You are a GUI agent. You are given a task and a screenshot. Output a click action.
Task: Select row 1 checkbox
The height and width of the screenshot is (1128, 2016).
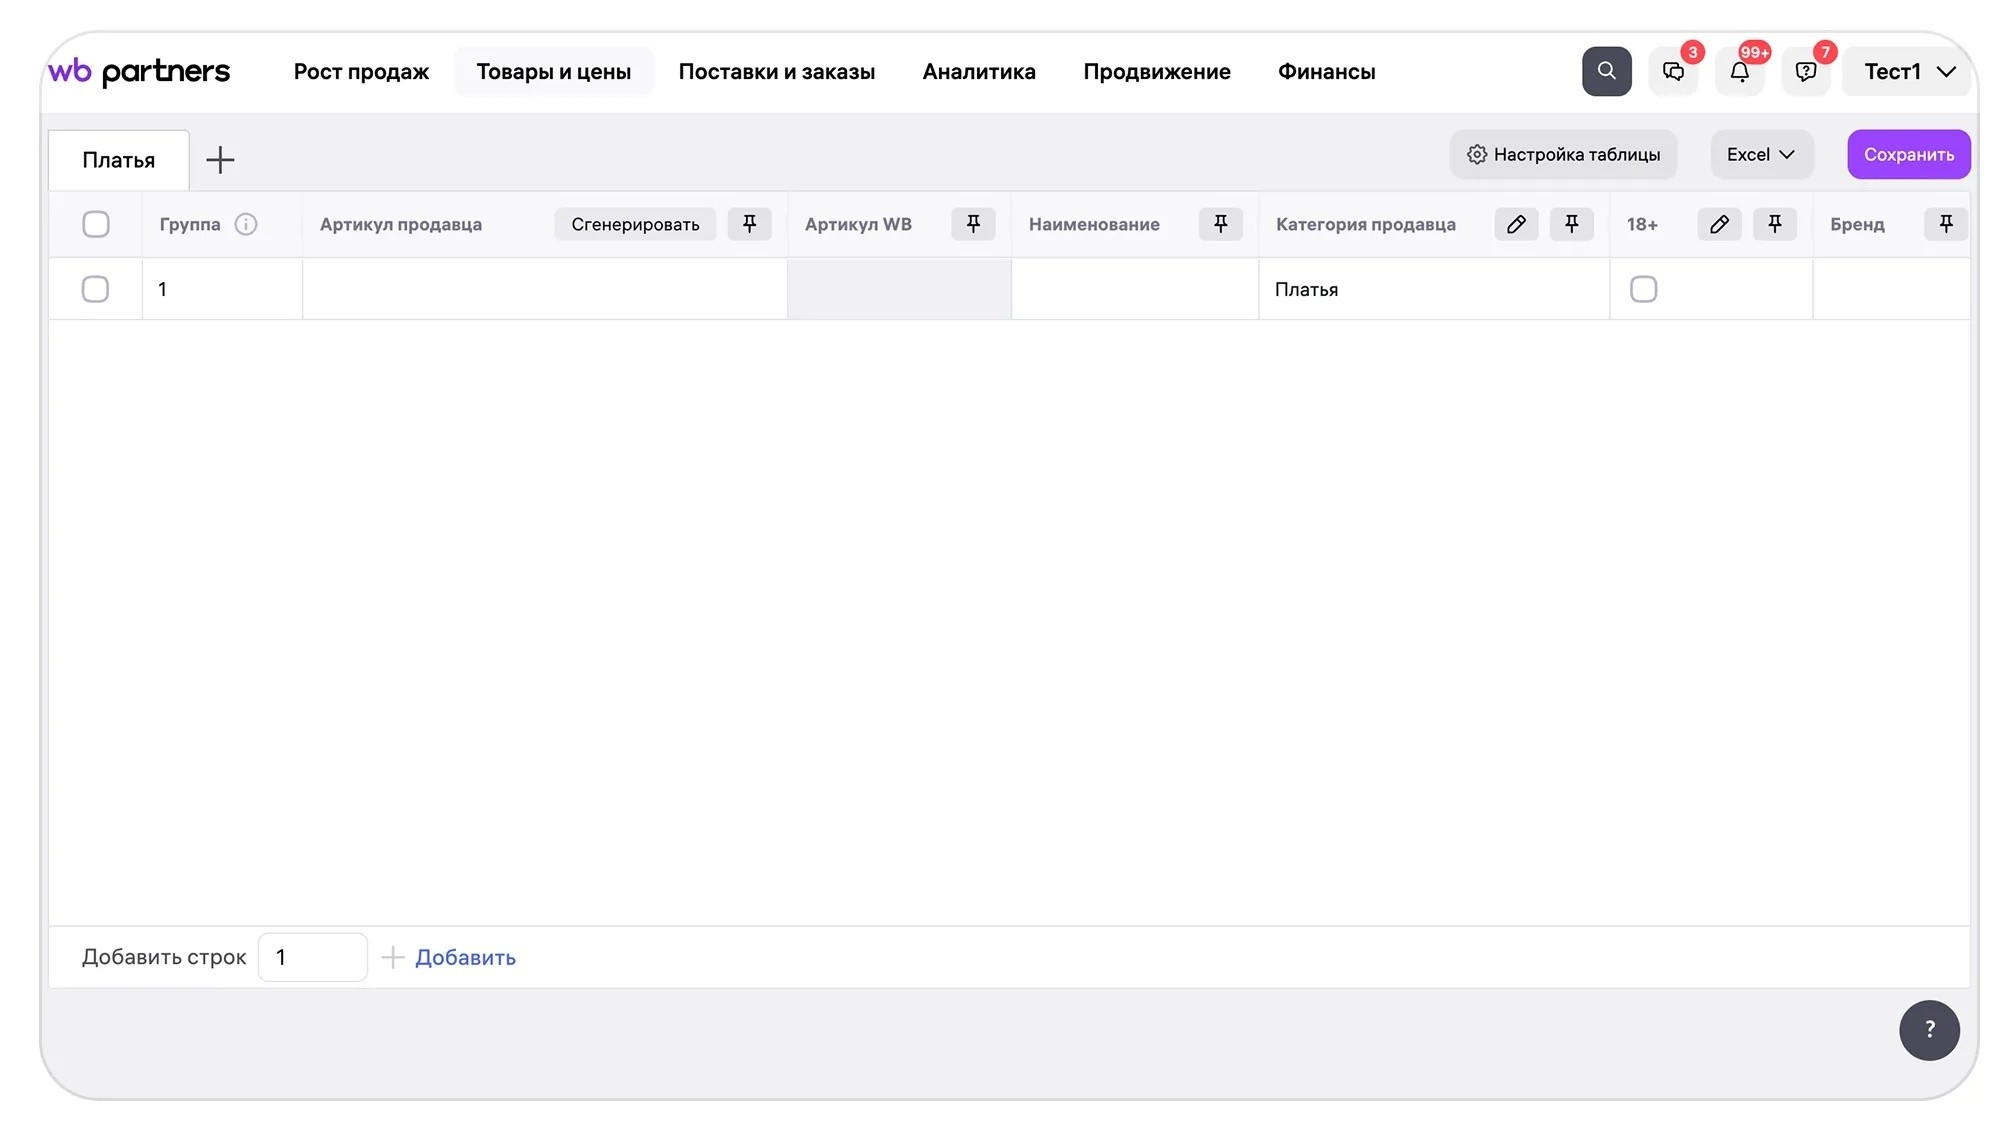click(x=96, y=289)
